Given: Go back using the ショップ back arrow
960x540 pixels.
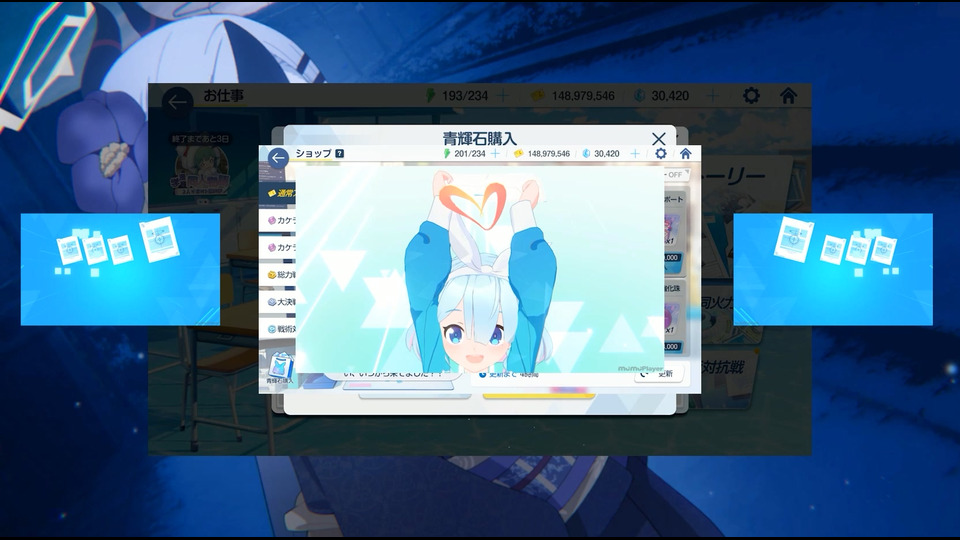Looking at the screenshot, I should (x=278, y=158).
